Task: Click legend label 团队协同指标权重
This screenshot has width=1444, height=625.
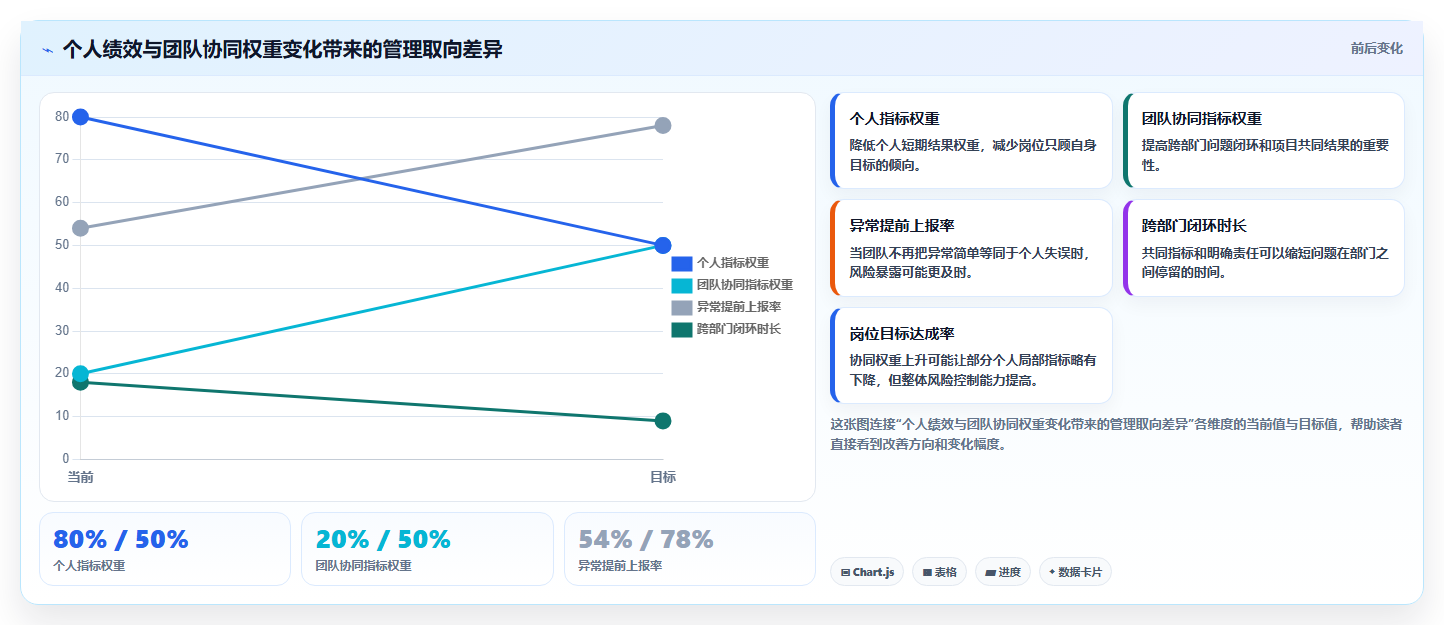Action: pyautogui.click(x=745, y=285)
